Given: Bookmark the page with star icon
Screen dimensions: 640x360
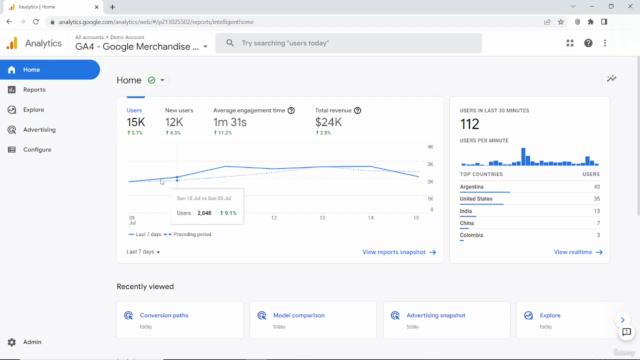Looking at the screenshot, I should 561,22.
